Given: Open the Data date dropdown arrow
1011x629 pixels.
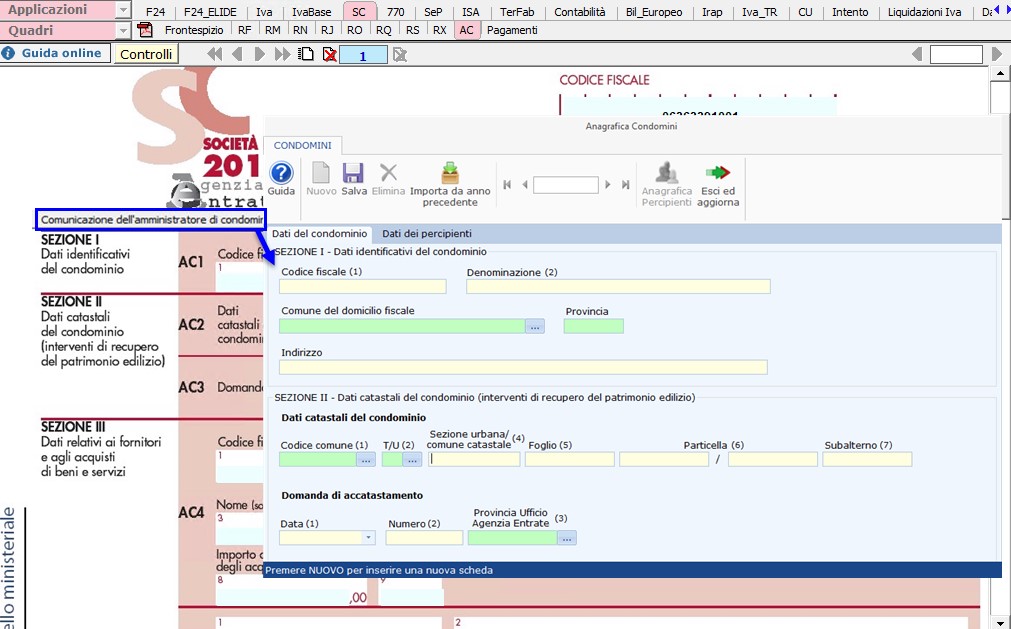Looking at the screenshot, I should click(369, 538).
